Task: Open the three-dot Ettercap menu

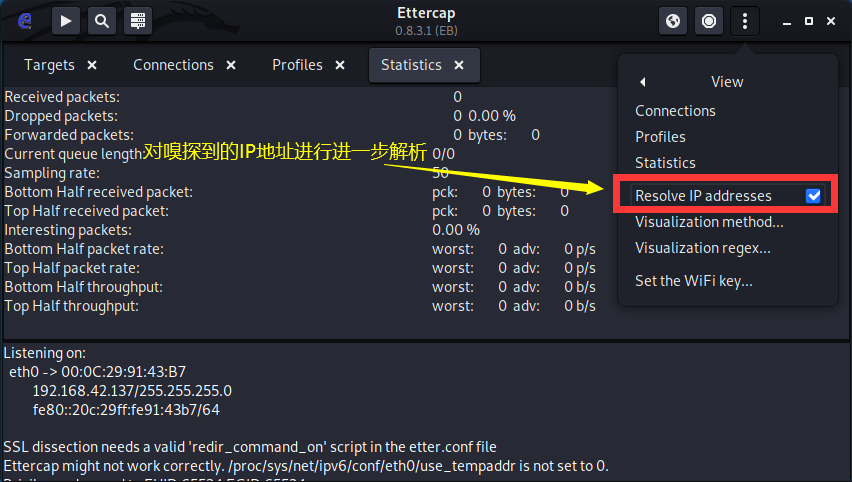Action: click(x=744, y=21)
